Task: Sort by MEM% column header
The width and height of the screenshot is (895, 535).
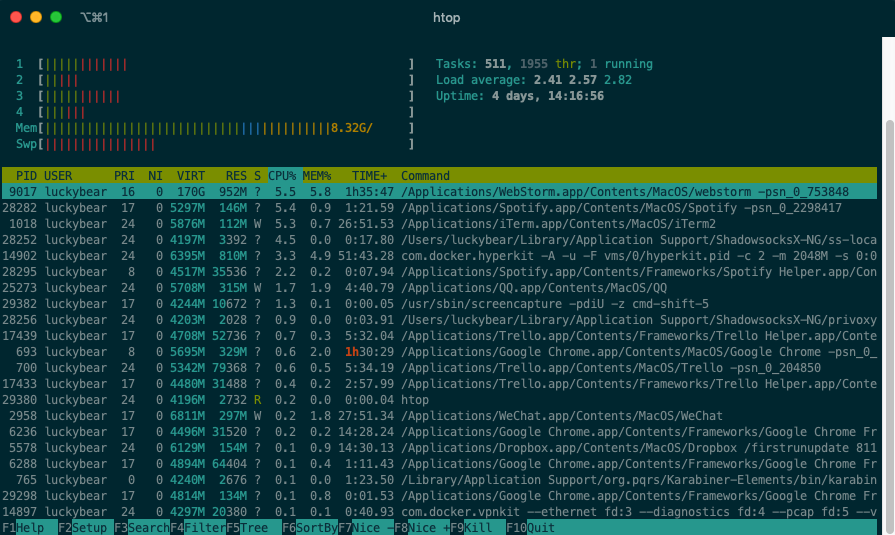Action: click(x=317, y=176)
